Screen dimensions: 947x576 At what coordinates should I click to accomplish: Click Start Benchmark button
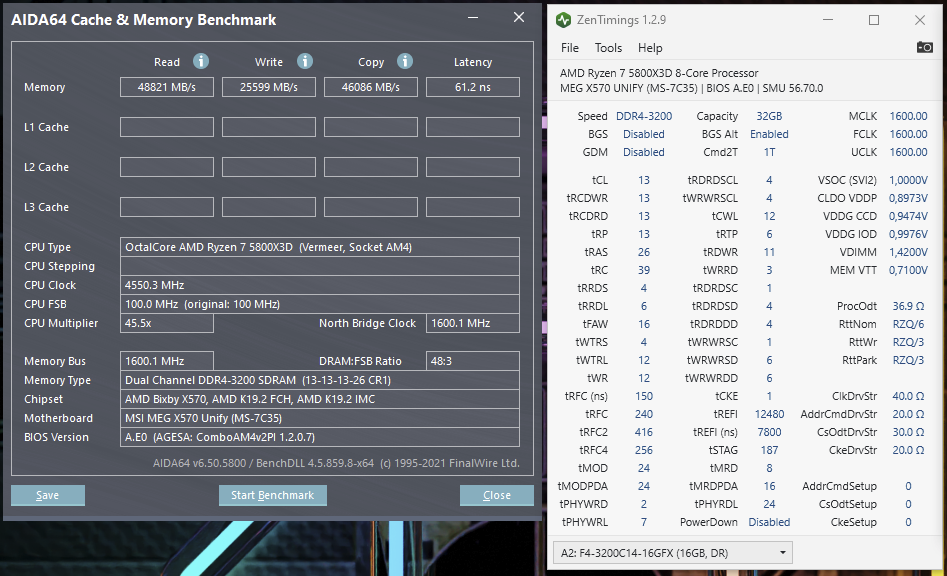tap(272, 495)
